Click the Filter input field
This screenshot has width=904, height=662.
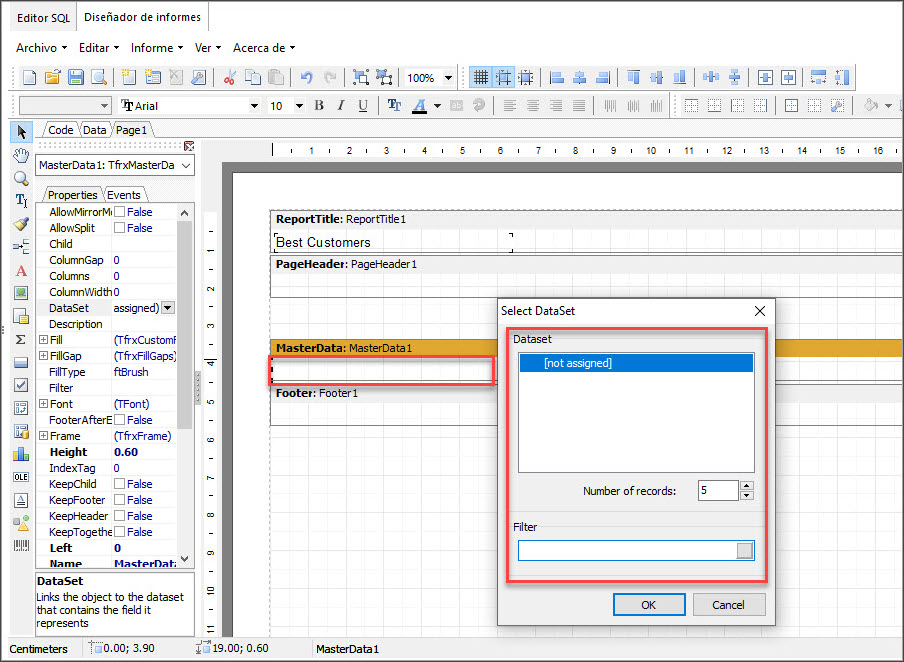627,551
